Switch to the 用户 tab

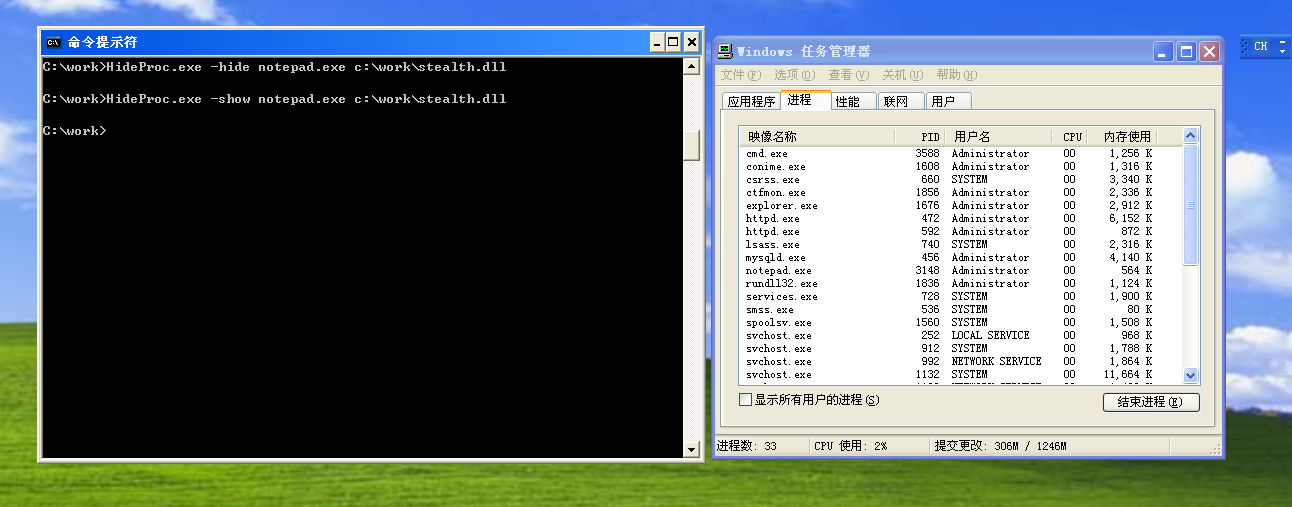click(947, 101)
